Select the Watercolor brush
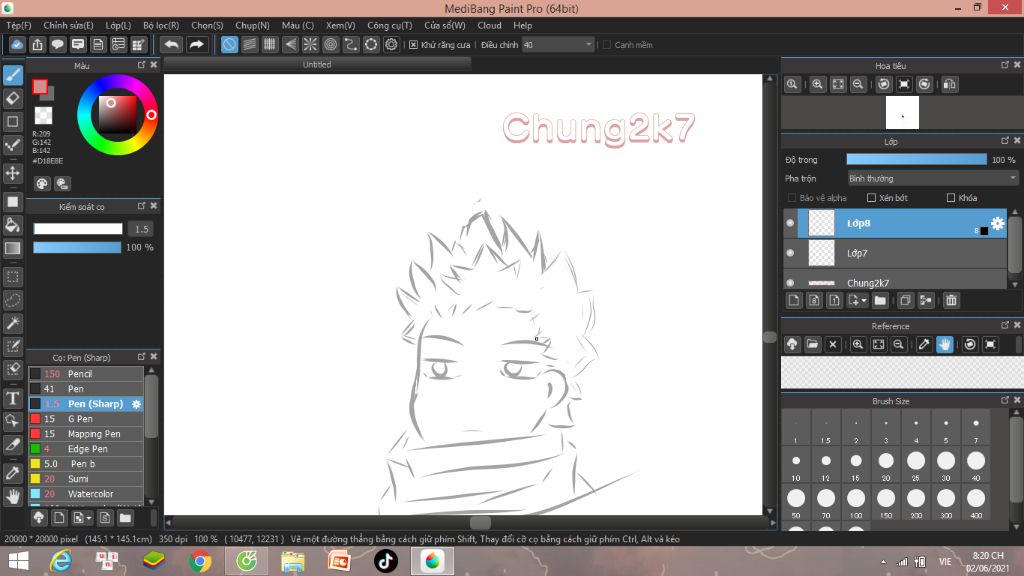Screen dimensions: 1024x576 [x=86, y=494]
